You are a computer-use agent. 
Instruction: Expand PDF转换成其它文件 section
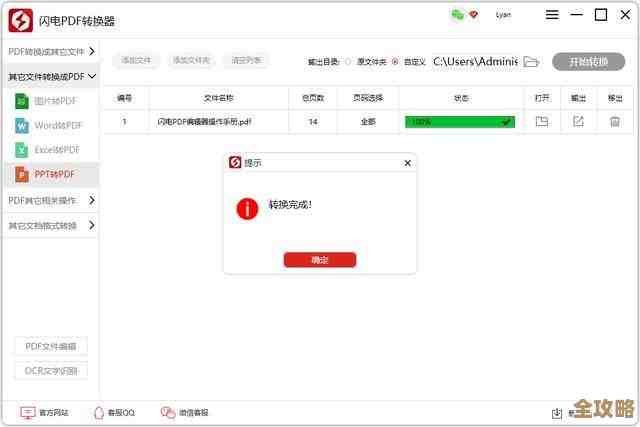point(51,51)
